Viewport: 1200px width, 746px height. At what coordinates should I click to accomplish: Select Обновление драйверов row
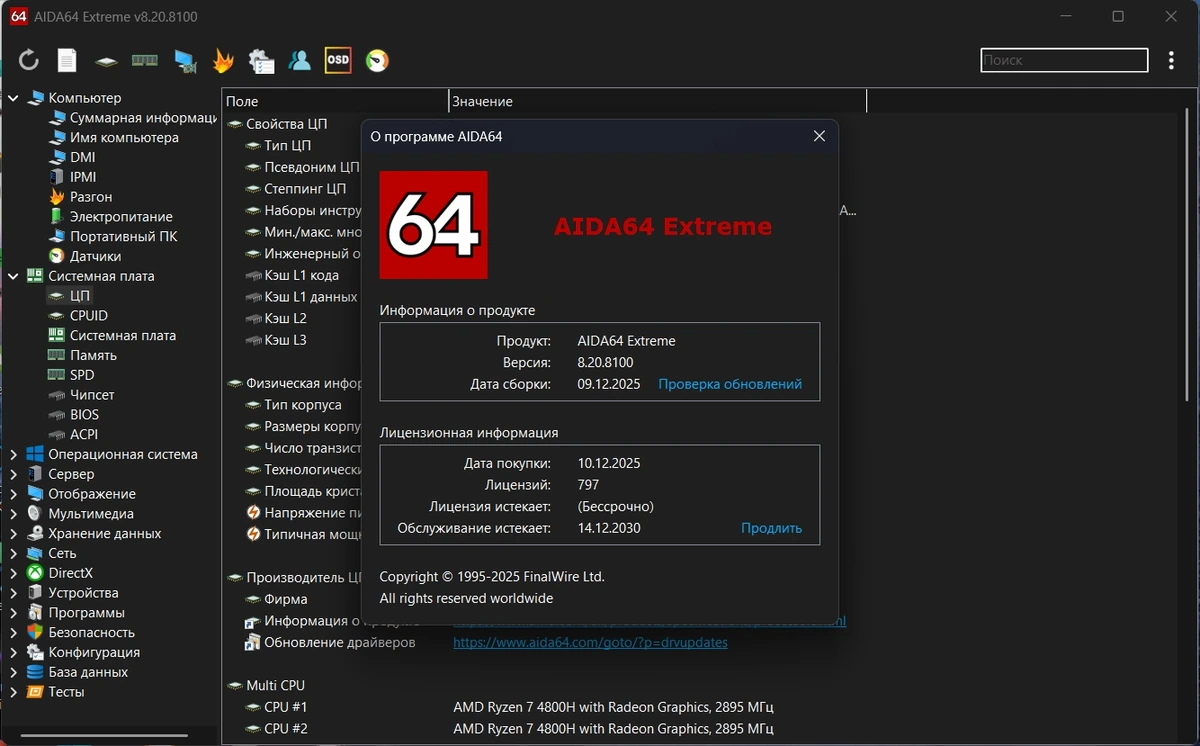tap(340, 642)
